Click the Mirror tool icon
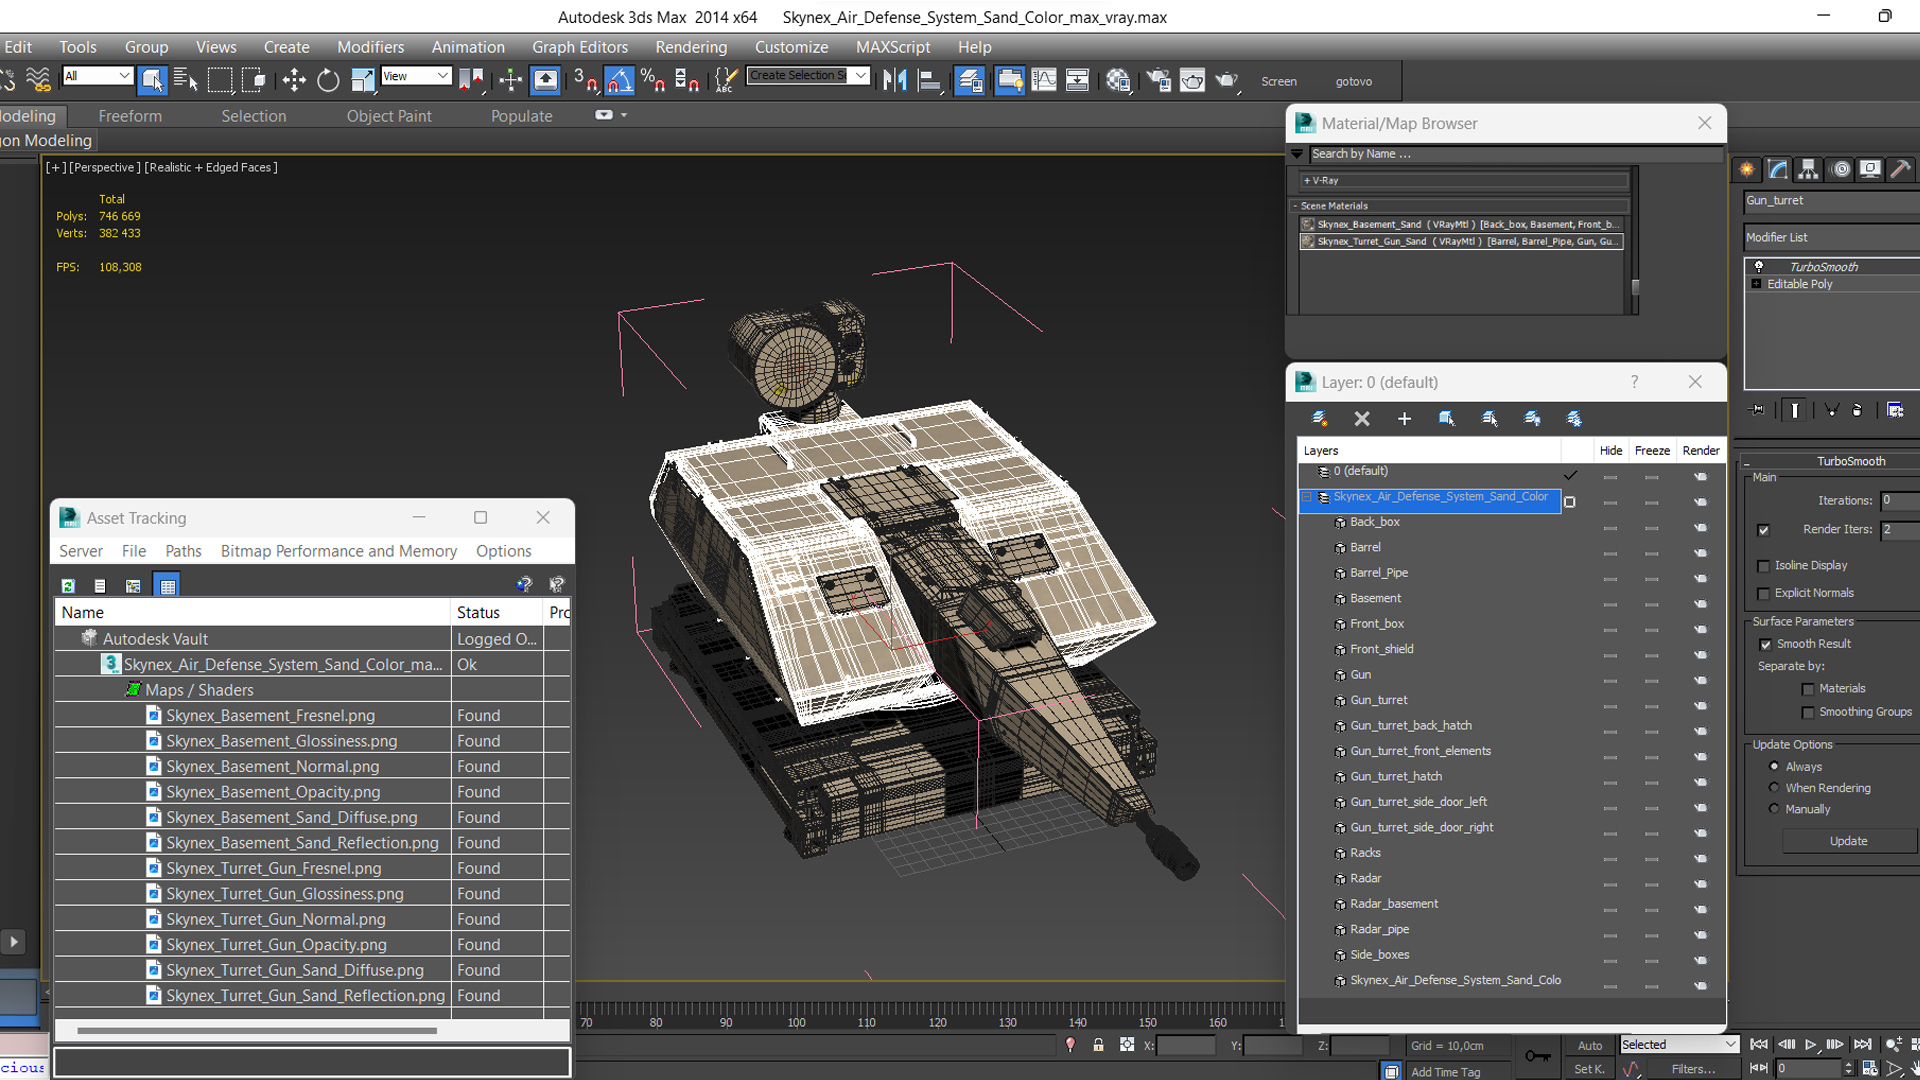 coord(895,80)
